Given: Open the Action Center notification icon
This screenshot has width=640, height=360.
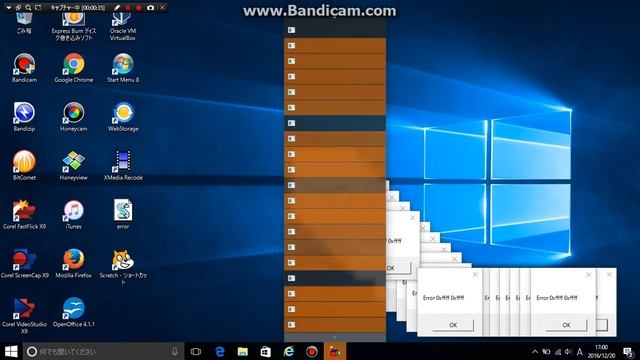Looking at the screenshot, I should (628, 352).
